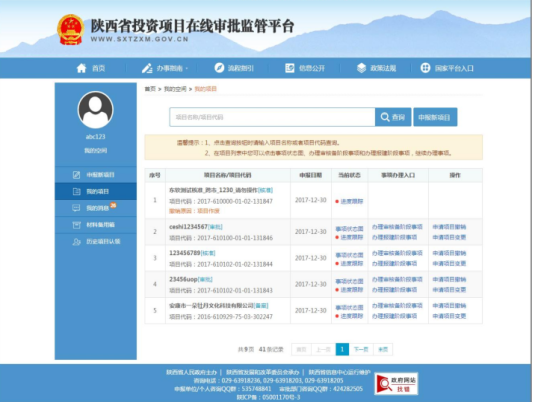
Task: Click 申请项目撤销 for project 123456789
Action: [449, 253]
